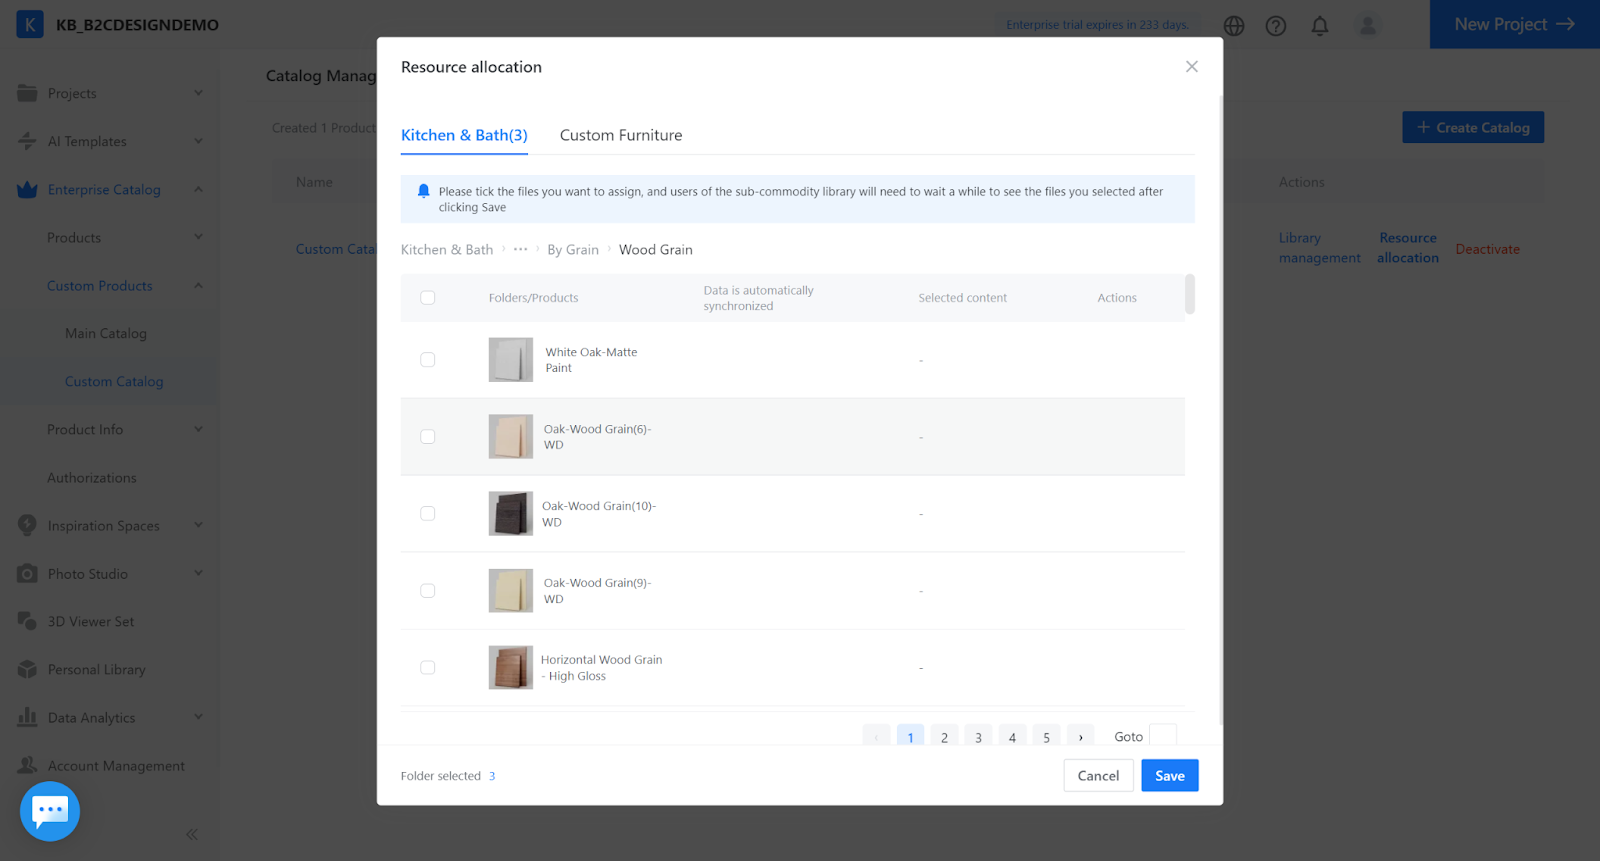This screenshot has height=861, width=1600.
Task: Select the Kitchen & Bath(3) tab
Action: pyautogui.click(x=464, y=135)
